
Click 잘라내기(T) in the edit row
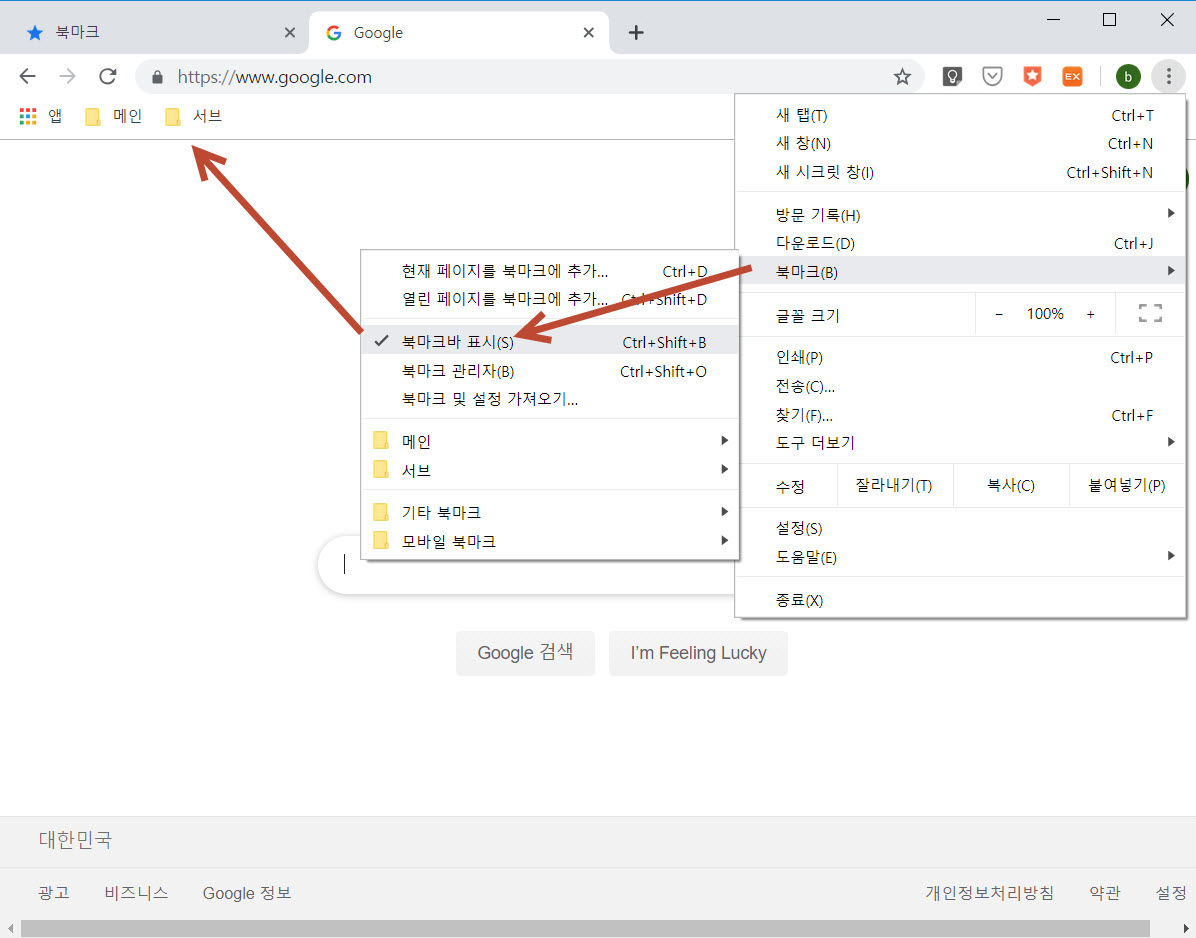tap(894, 486)
